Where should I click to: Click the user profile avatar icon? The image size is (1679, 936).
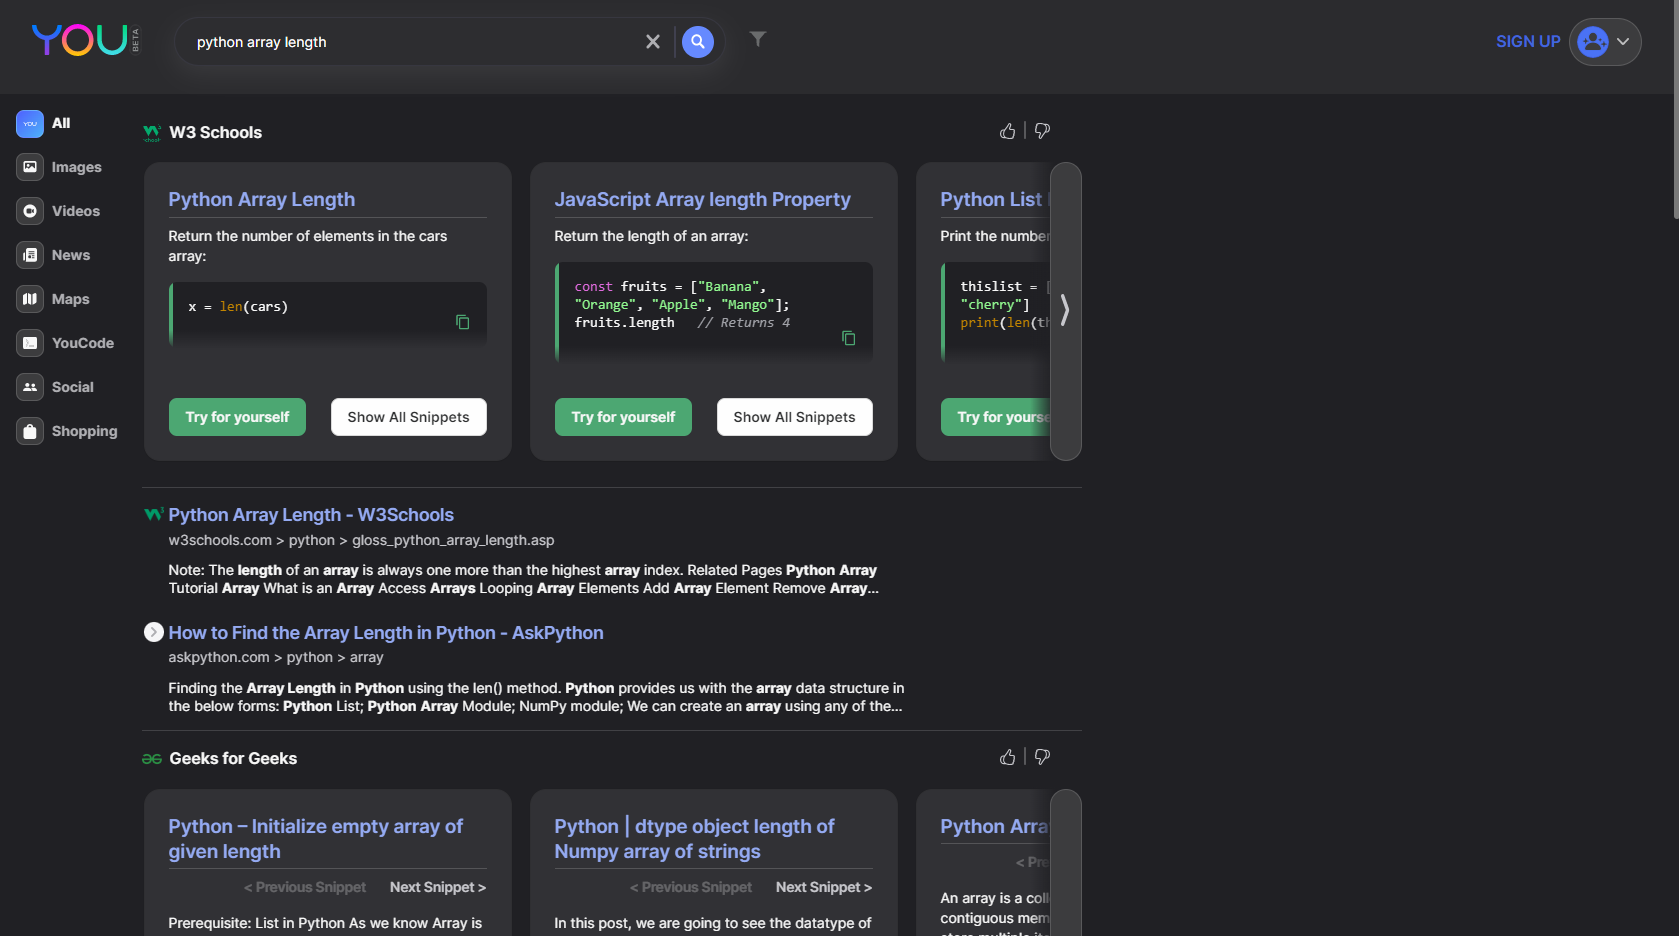(x=1593, y=42)
